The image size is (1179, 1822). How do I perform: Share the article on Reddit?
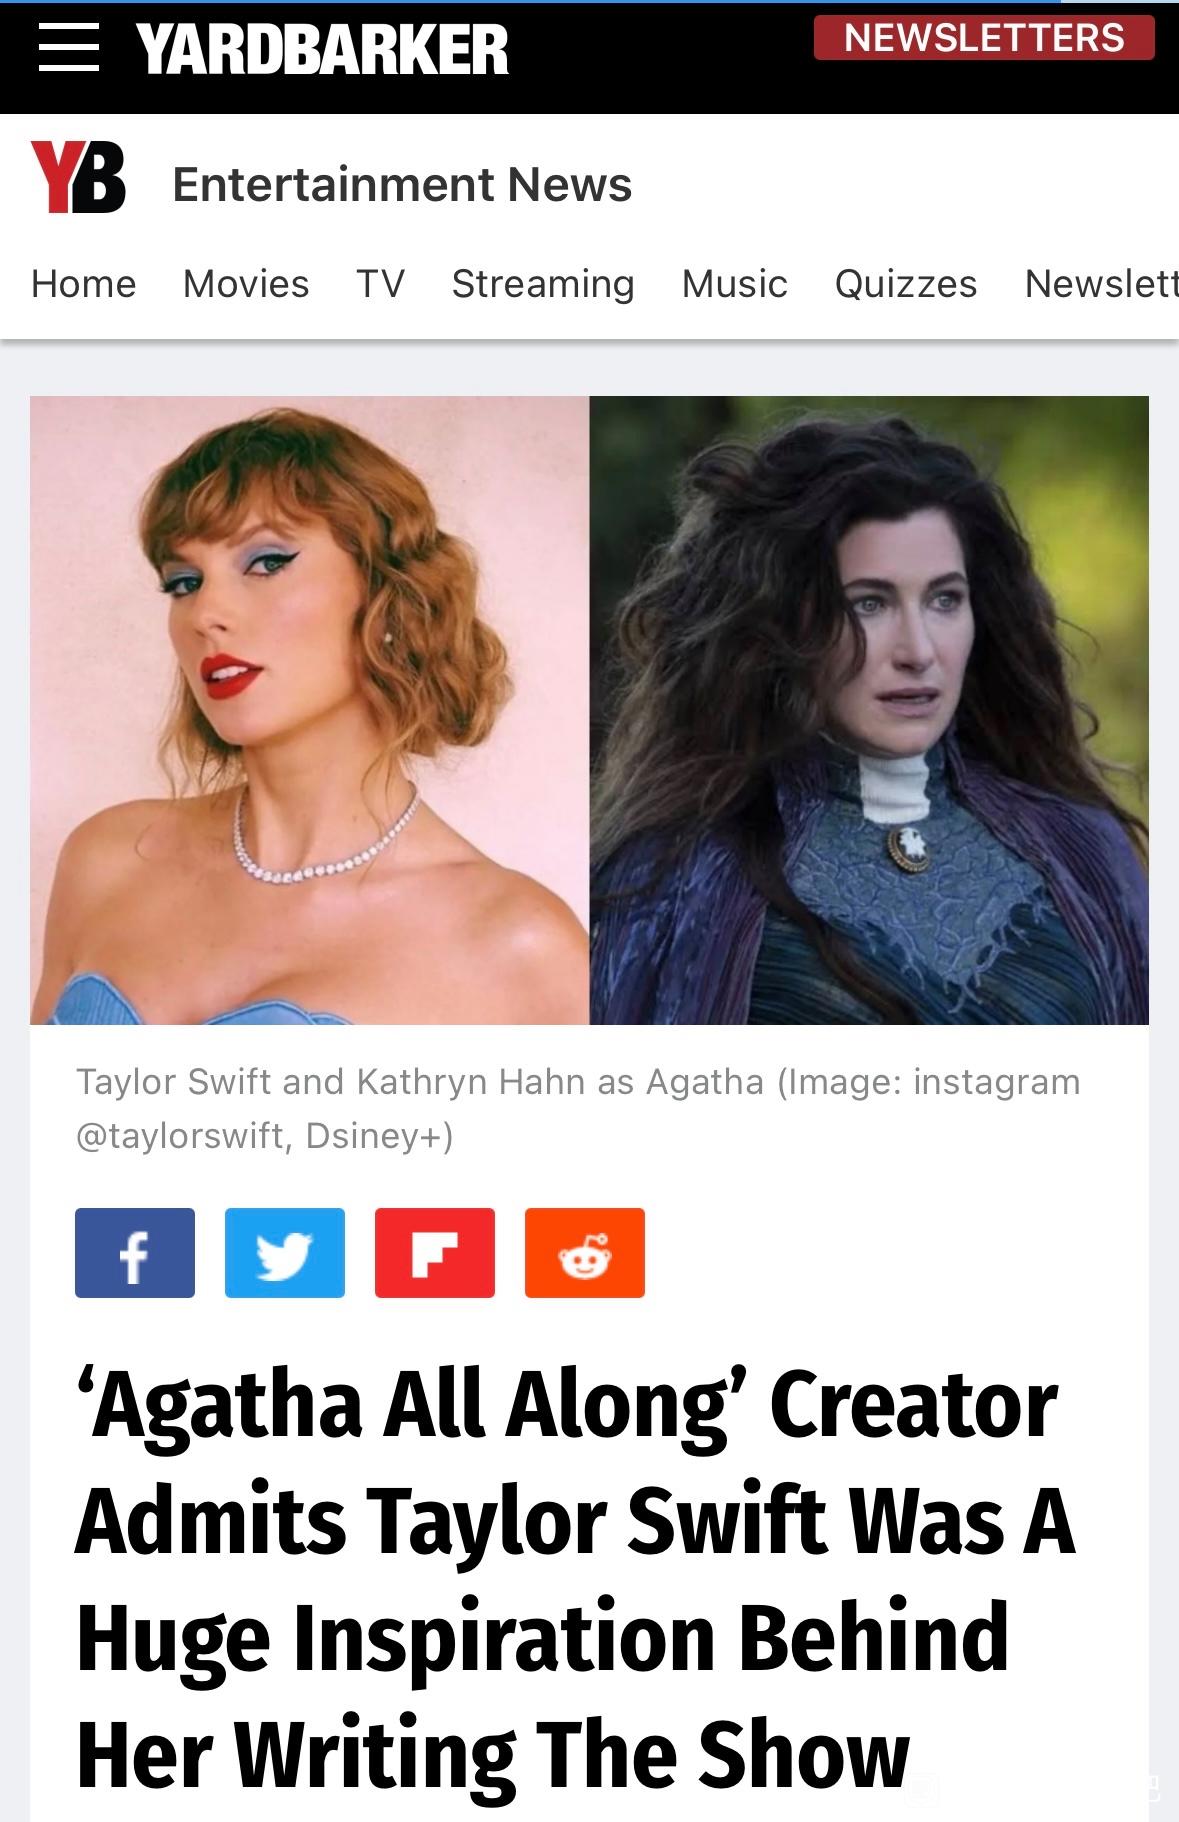click(x=585, y=1253)
